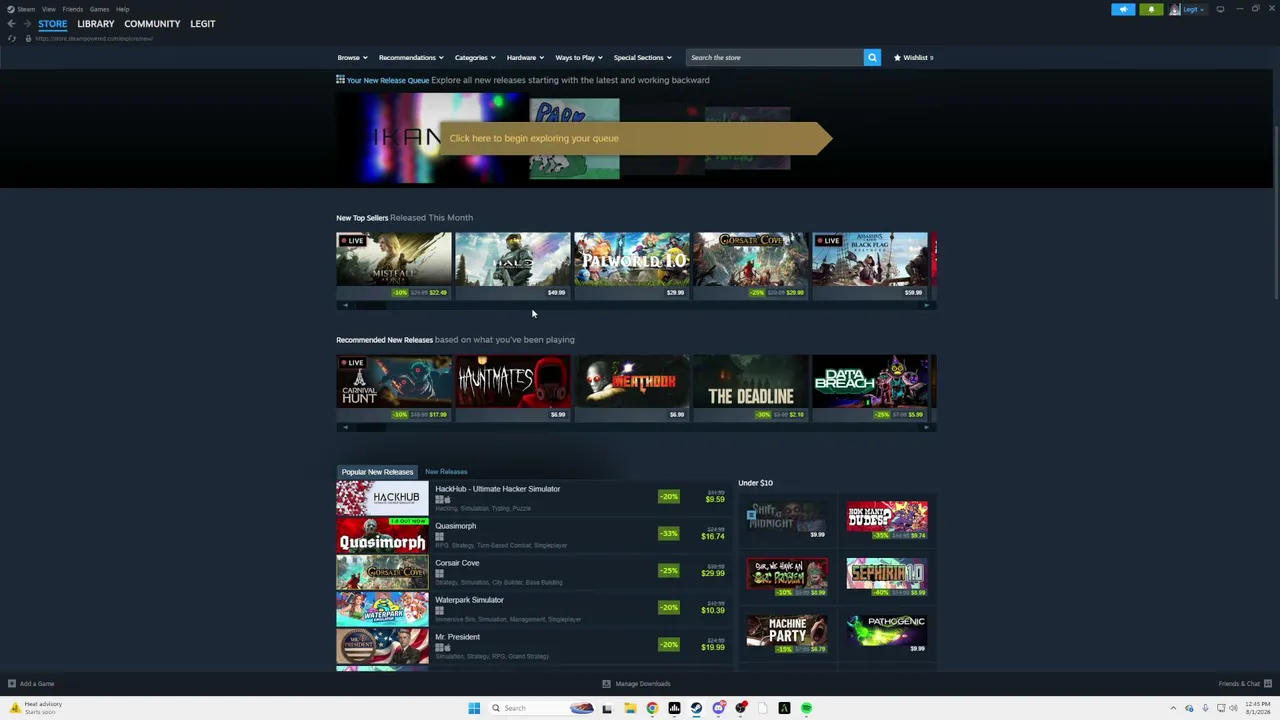Image resolution: width=1280 pixels, height=720 pixels.
Task: Click the Add a Game plus icon
Action: [x=11, y=684]
